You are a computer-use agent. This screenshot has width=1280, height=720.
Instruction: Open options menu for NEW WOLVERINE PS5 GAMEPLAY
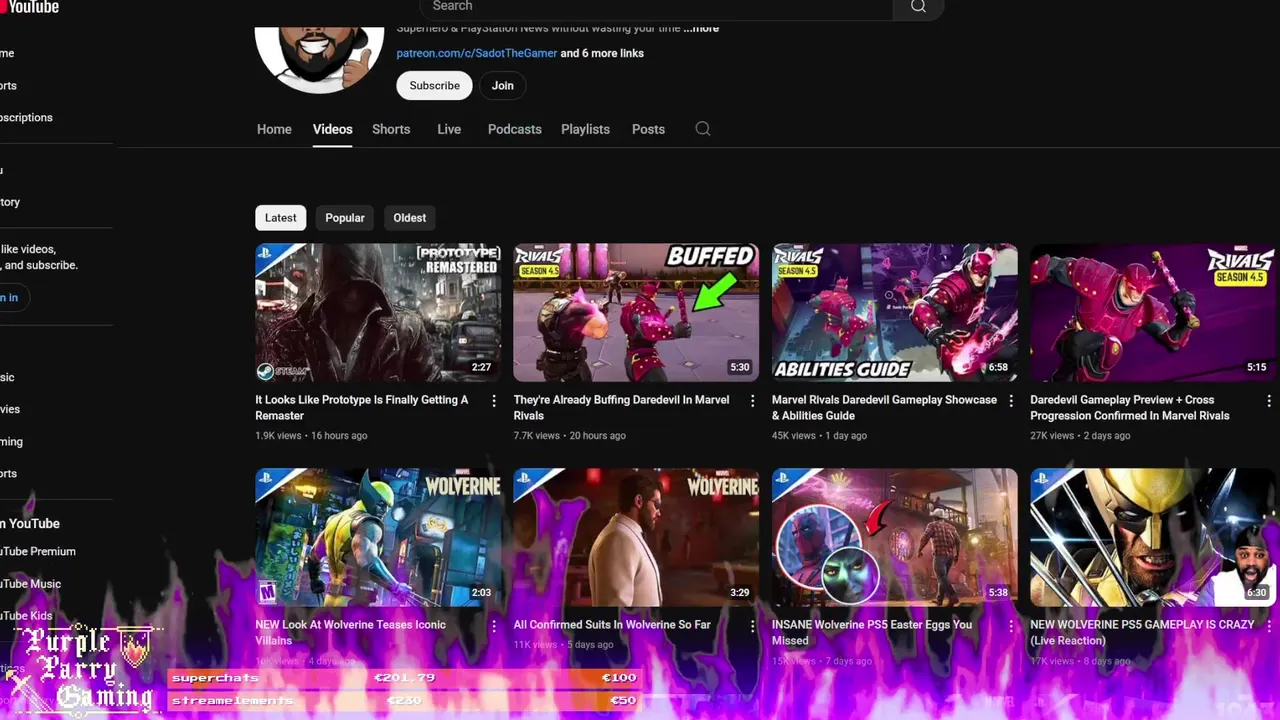(x=1269, y=625)
